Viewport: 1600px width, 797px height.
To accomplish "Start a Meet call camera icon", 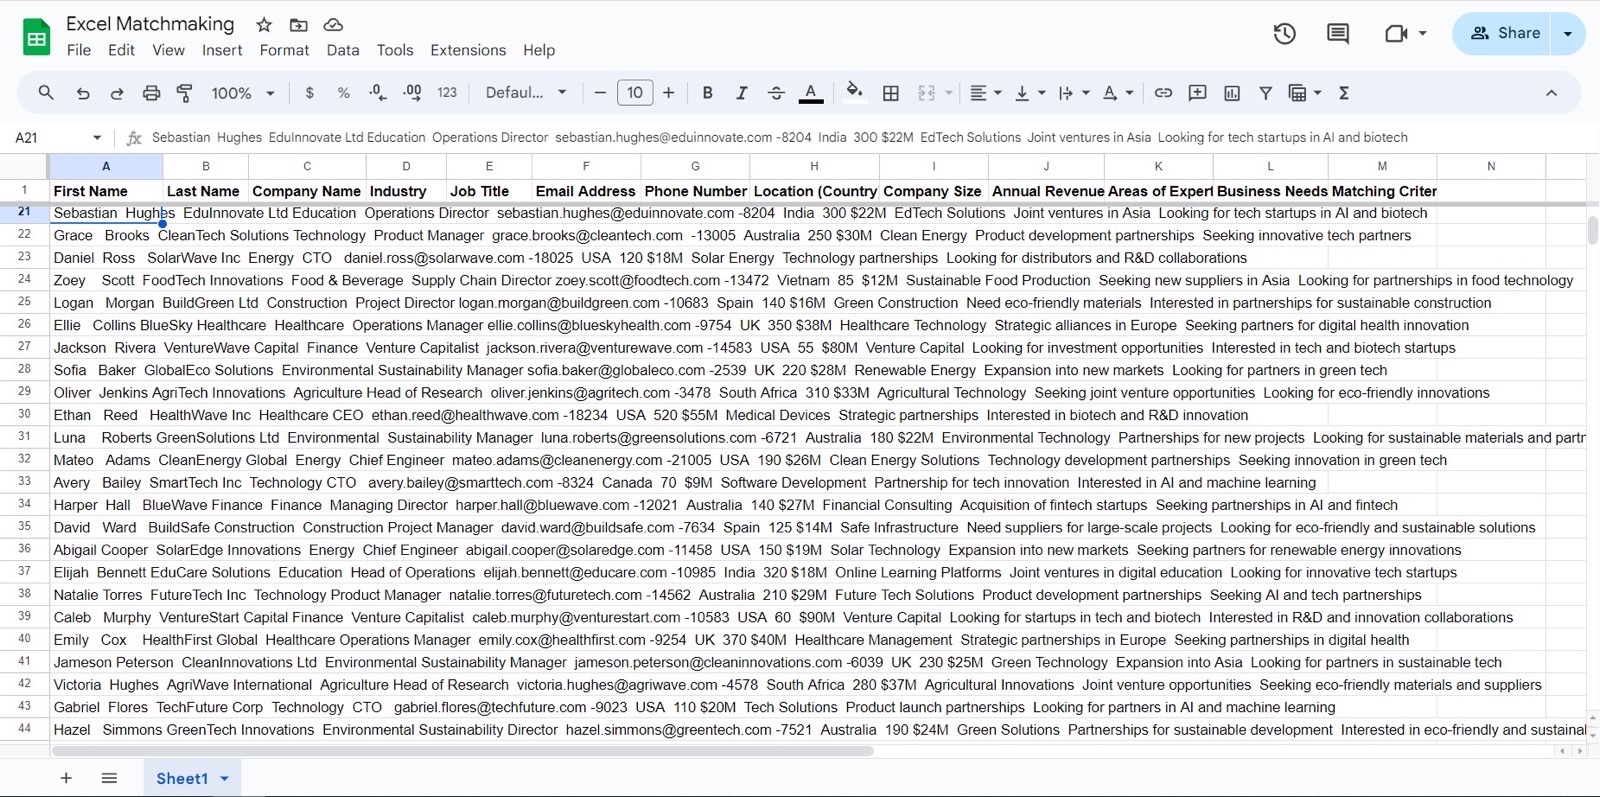I will point(1396,34).
